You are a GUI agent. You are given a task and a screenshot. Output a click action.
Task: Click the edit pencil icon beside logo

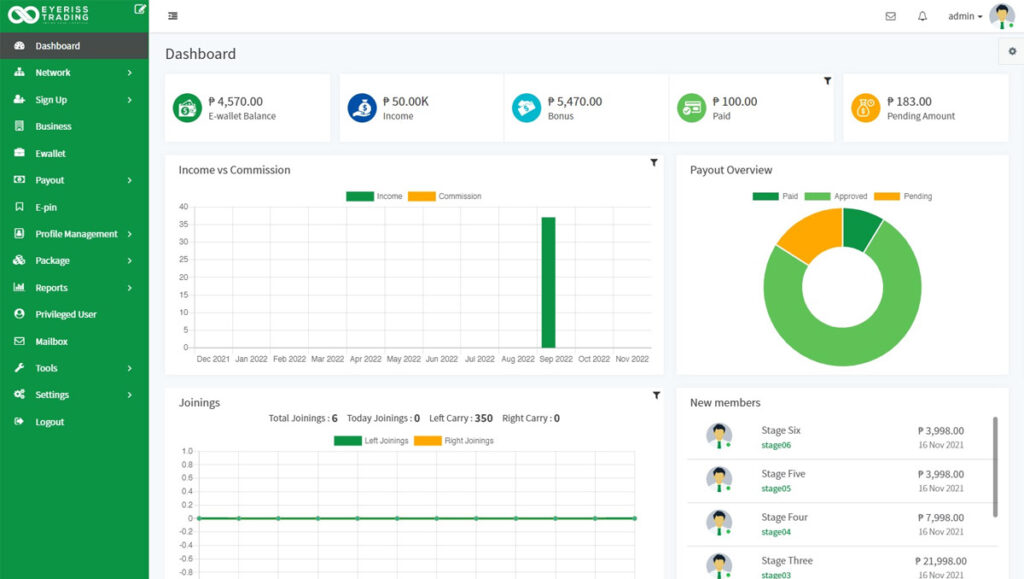pyautogui.click(x=140, y=9)
